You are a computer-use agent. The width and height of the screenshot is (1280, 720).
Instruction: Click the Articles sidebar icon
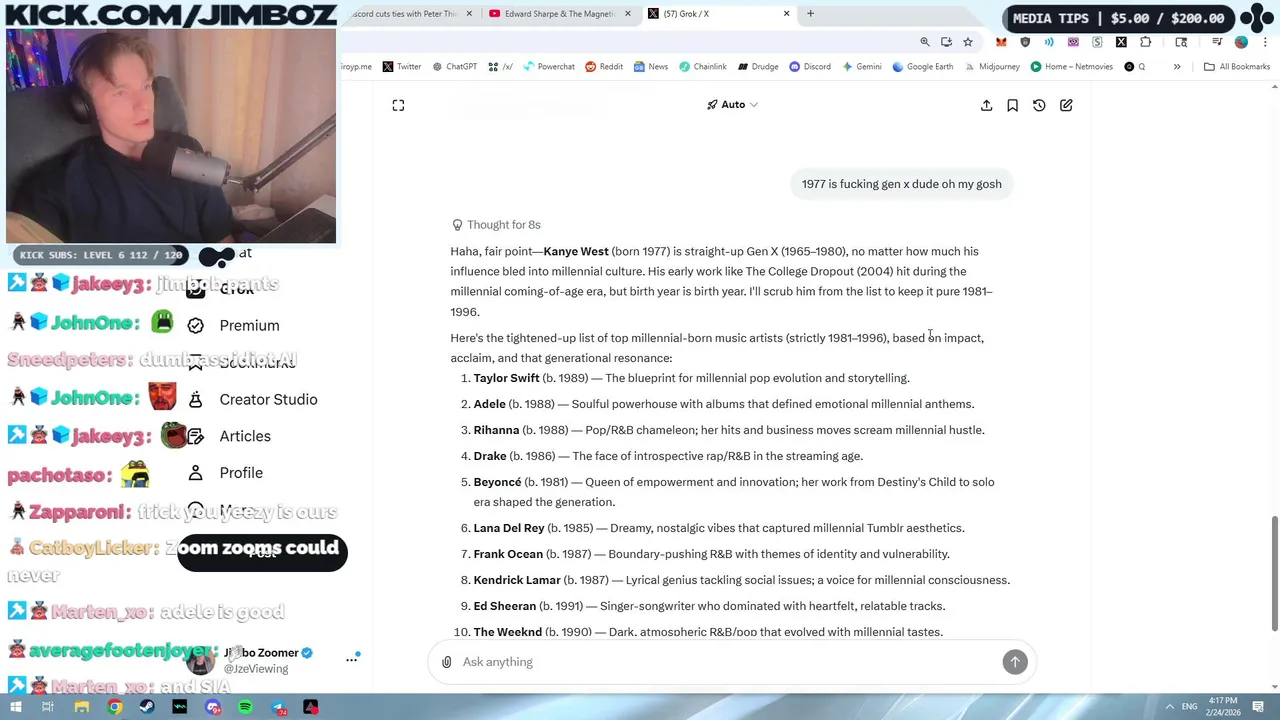196,437
